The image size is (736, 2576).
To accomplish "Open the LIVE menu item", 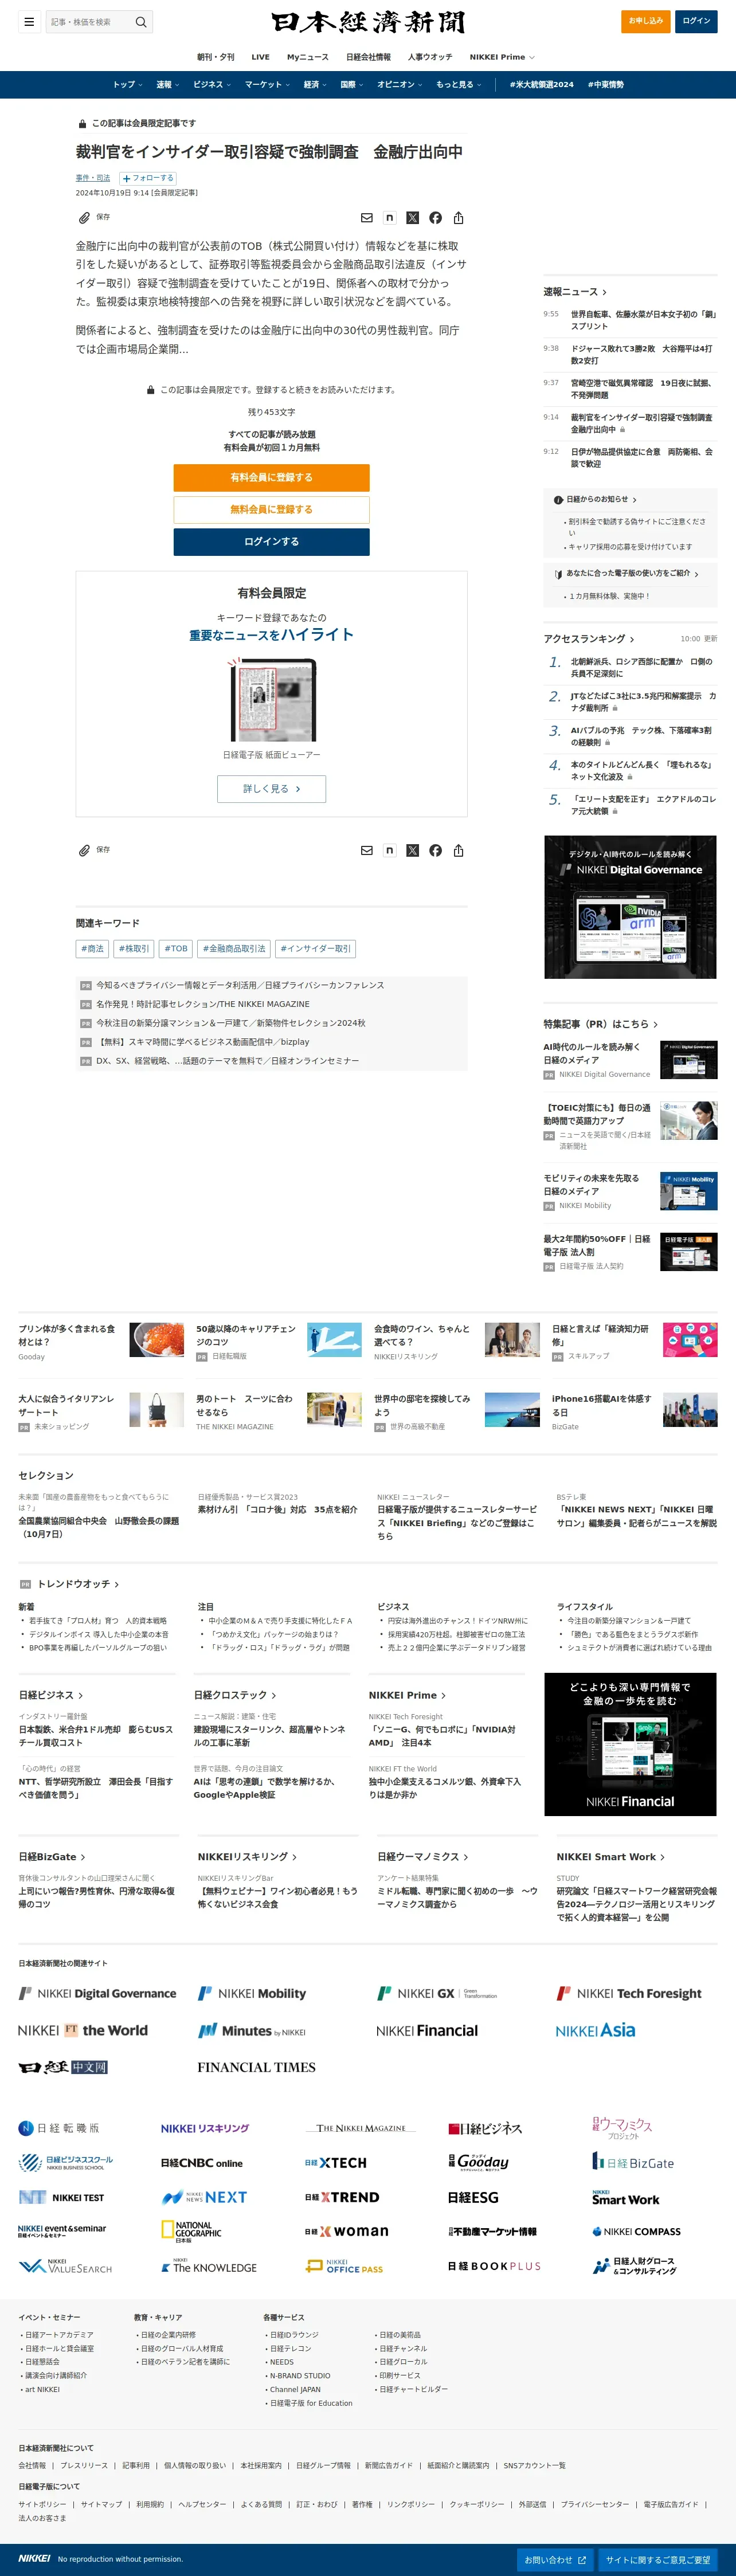I will click(x=261, y=57).
